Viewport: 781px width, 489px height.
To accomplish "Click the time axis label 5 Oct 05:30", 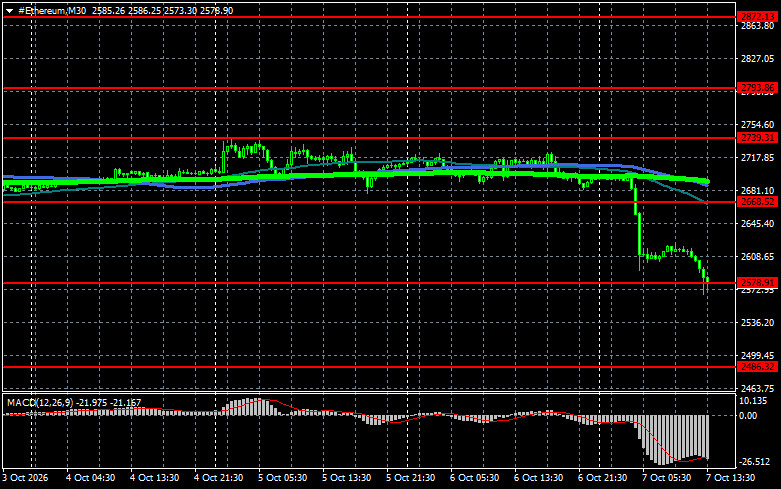I will point(282,478).
